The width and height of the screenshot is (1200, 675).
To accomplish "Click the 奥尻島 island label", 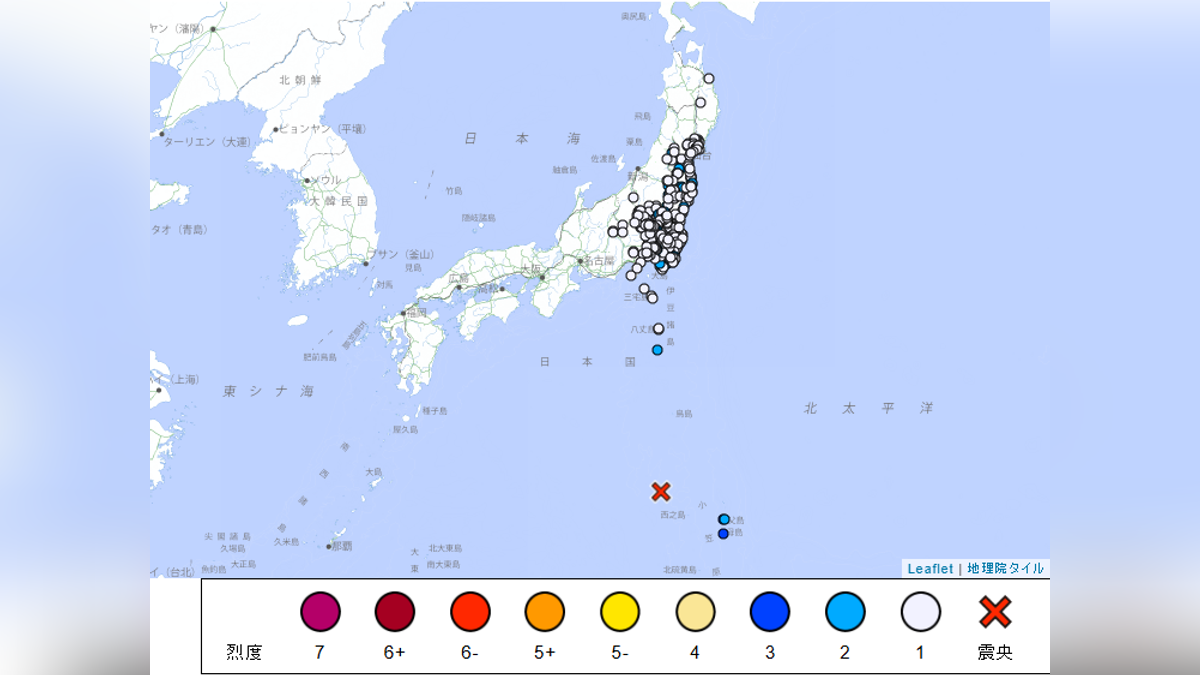I will pyautogui.click(x=634, y=16).
